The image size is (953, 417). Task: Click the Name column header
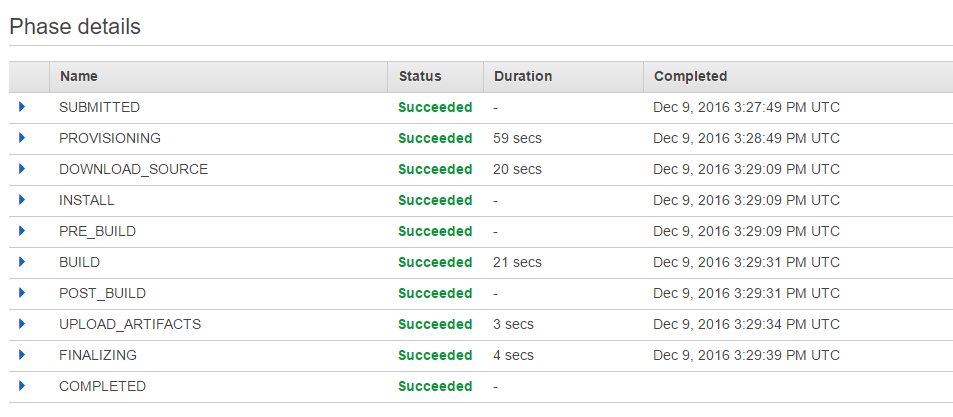point(79,77)
